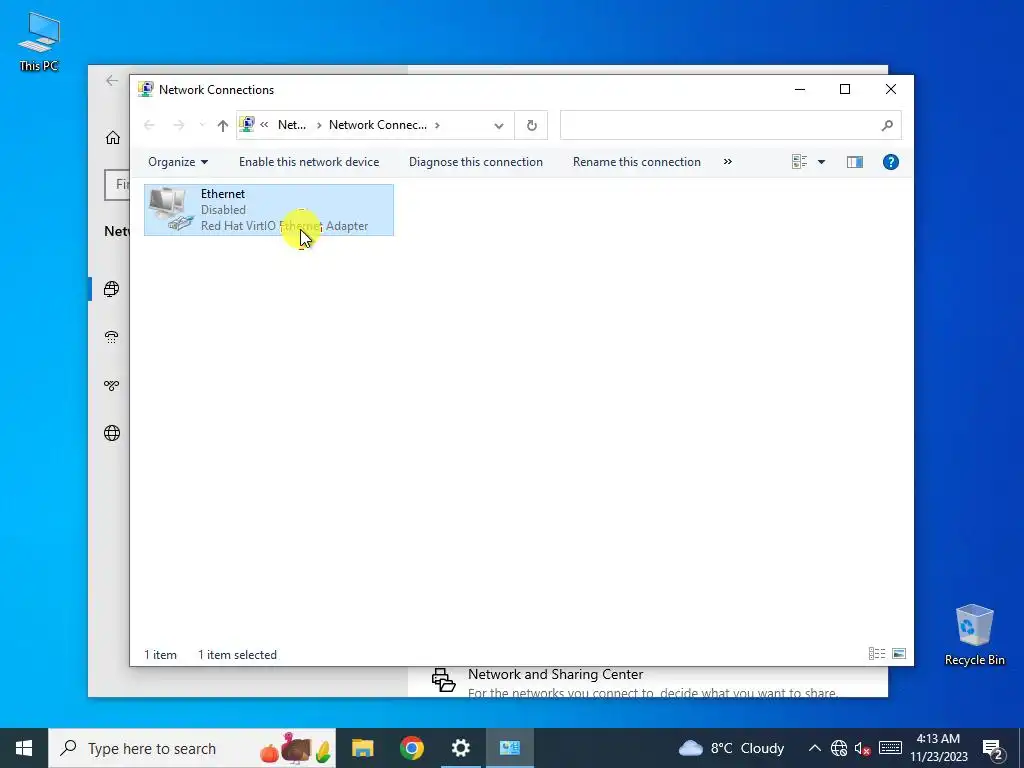
Task: Toggle the preview pane
Action: pos(855,162)
